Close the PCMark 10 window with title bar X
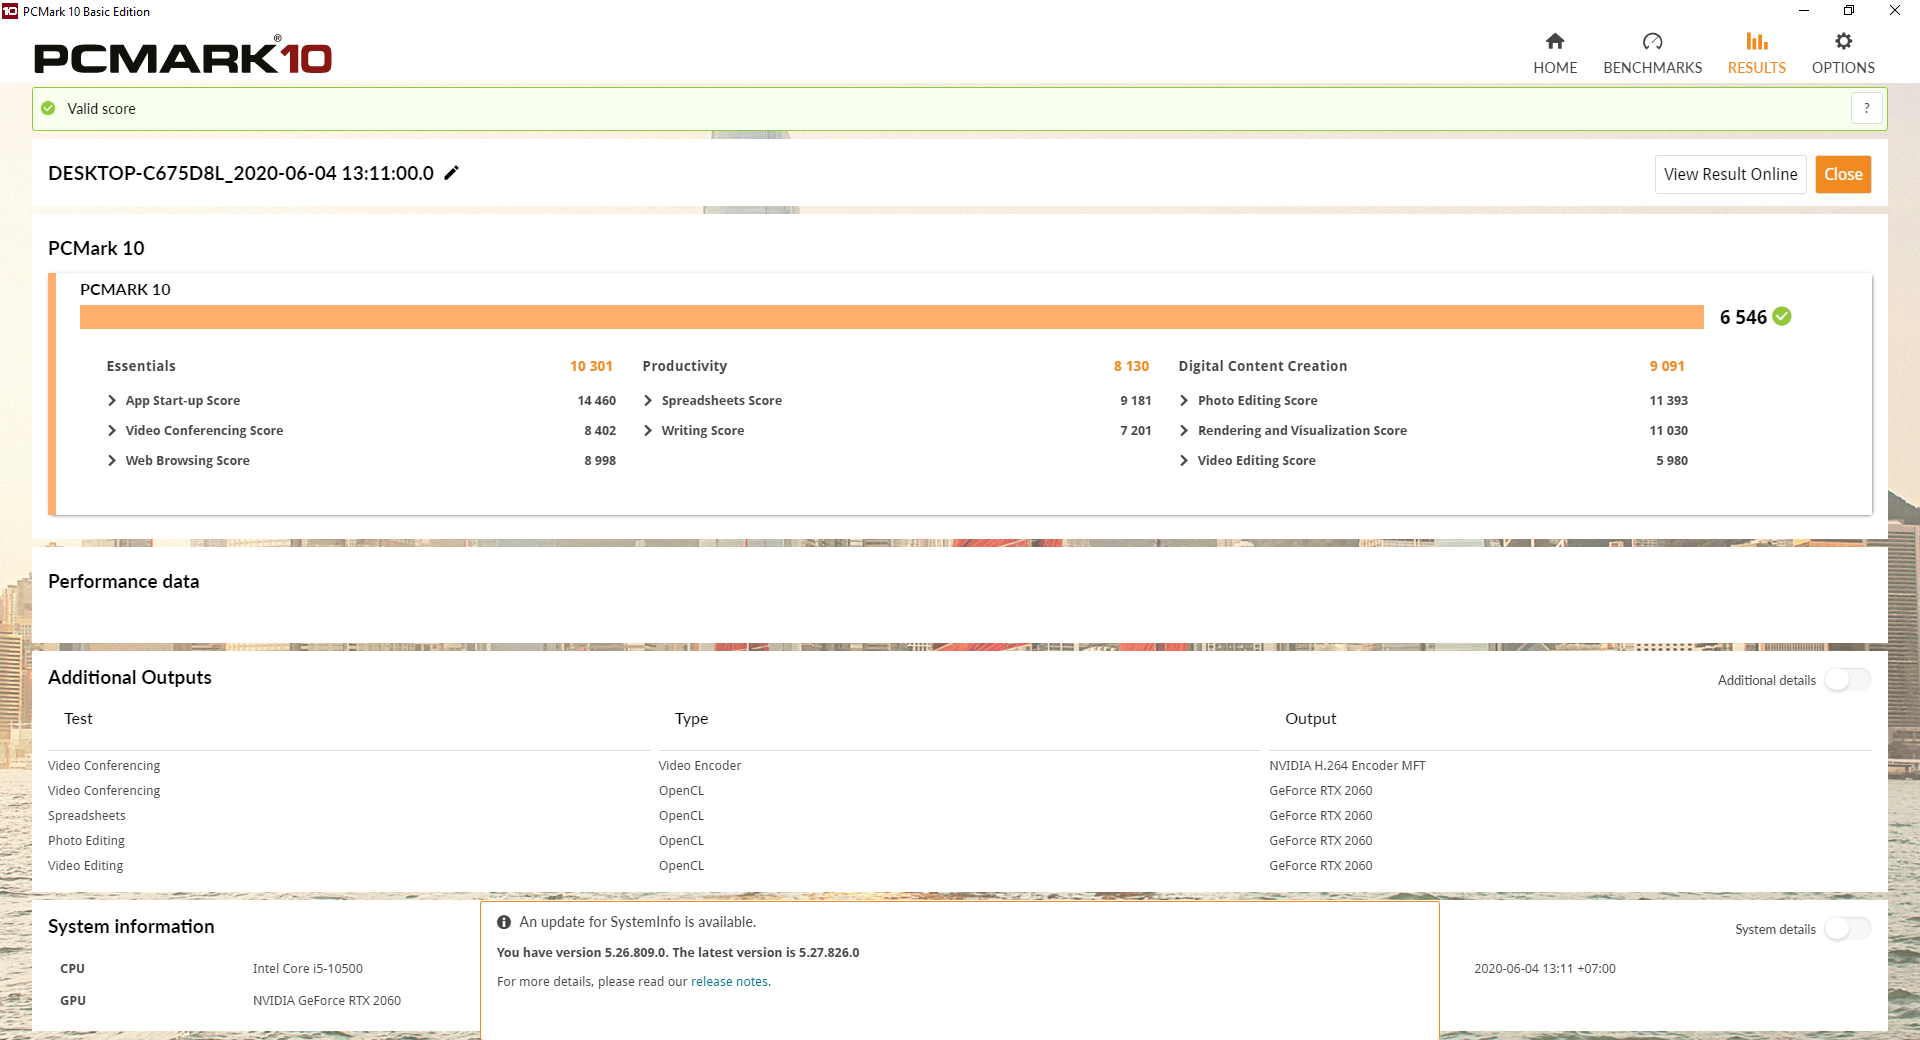 [x=1895, y=11]
